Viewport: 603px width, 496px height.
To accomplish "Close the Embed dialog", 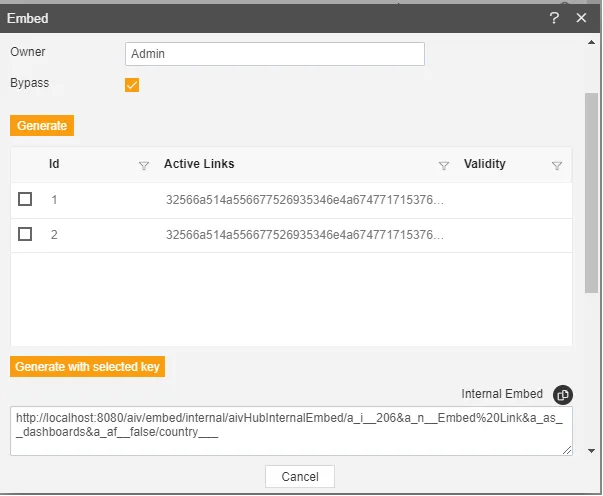I will 581,18.
